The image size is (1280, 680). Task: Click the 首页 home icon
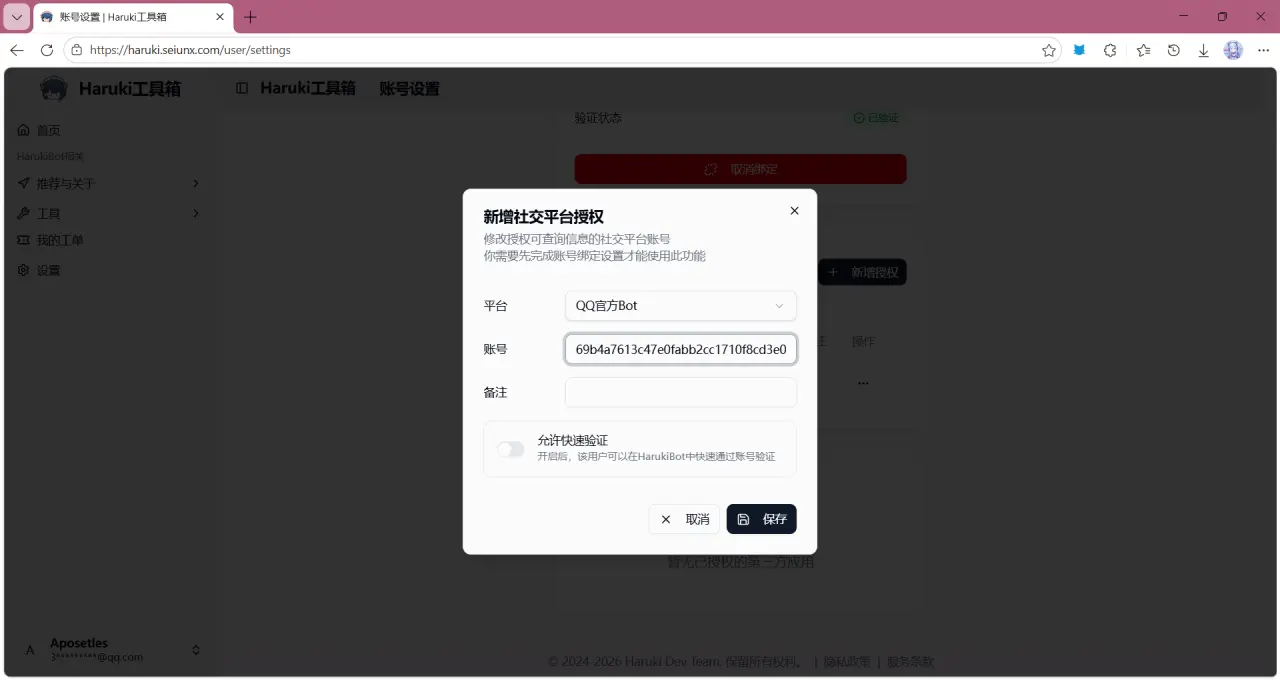[24, 130]
